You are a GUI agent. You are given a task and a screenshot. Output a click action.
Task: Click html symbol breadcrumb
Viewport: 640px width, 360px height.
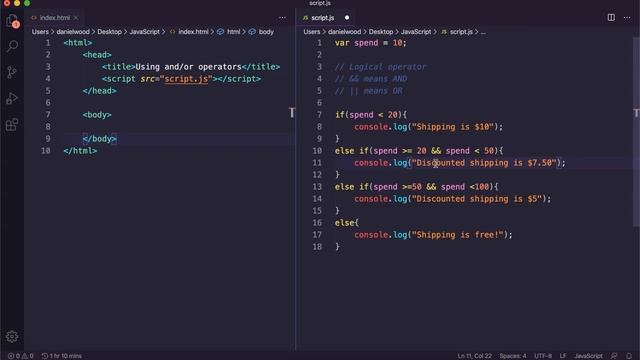click(229, 31)
